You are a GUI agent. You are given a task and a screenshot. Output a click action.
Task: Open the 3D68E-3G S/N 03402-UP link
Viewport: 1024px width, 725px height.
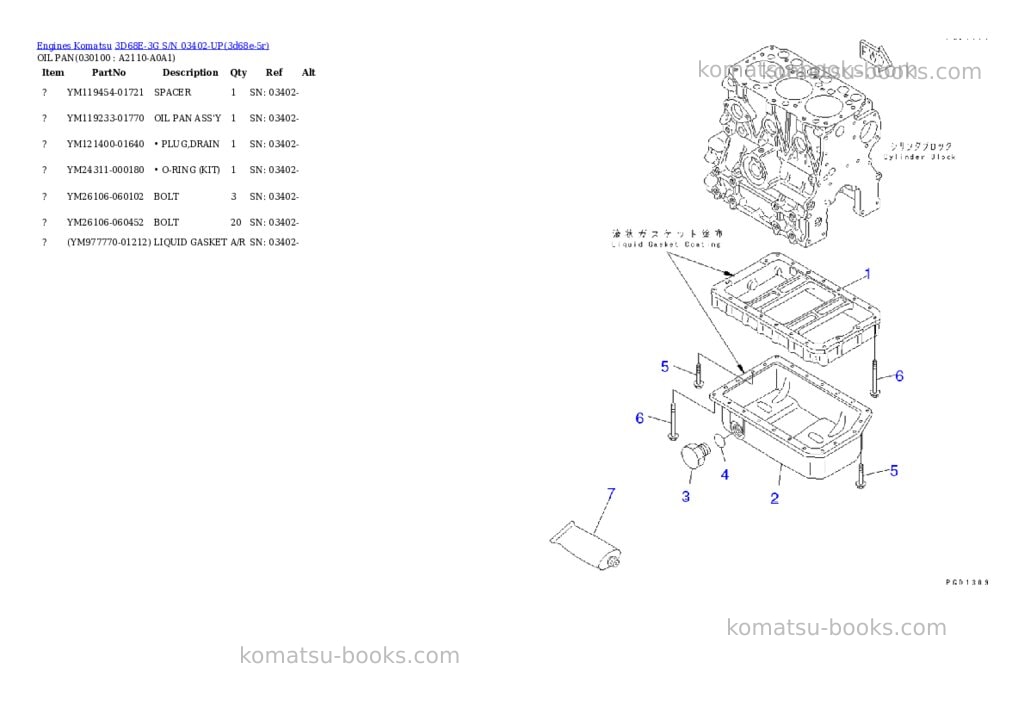(192, 46)
